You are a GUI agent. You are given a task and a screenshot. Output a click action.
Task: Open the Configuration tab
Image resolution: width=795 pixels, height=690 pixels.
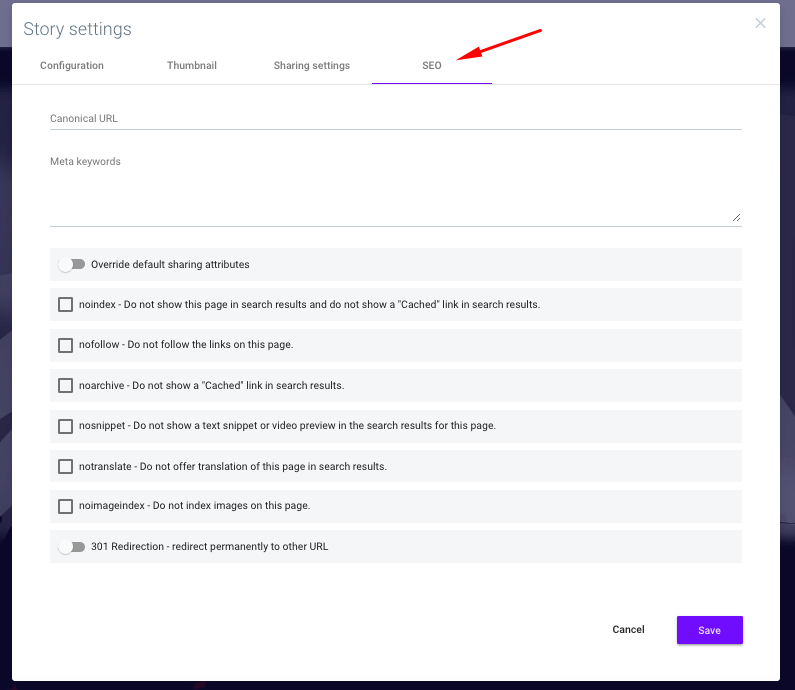(71, 65)
